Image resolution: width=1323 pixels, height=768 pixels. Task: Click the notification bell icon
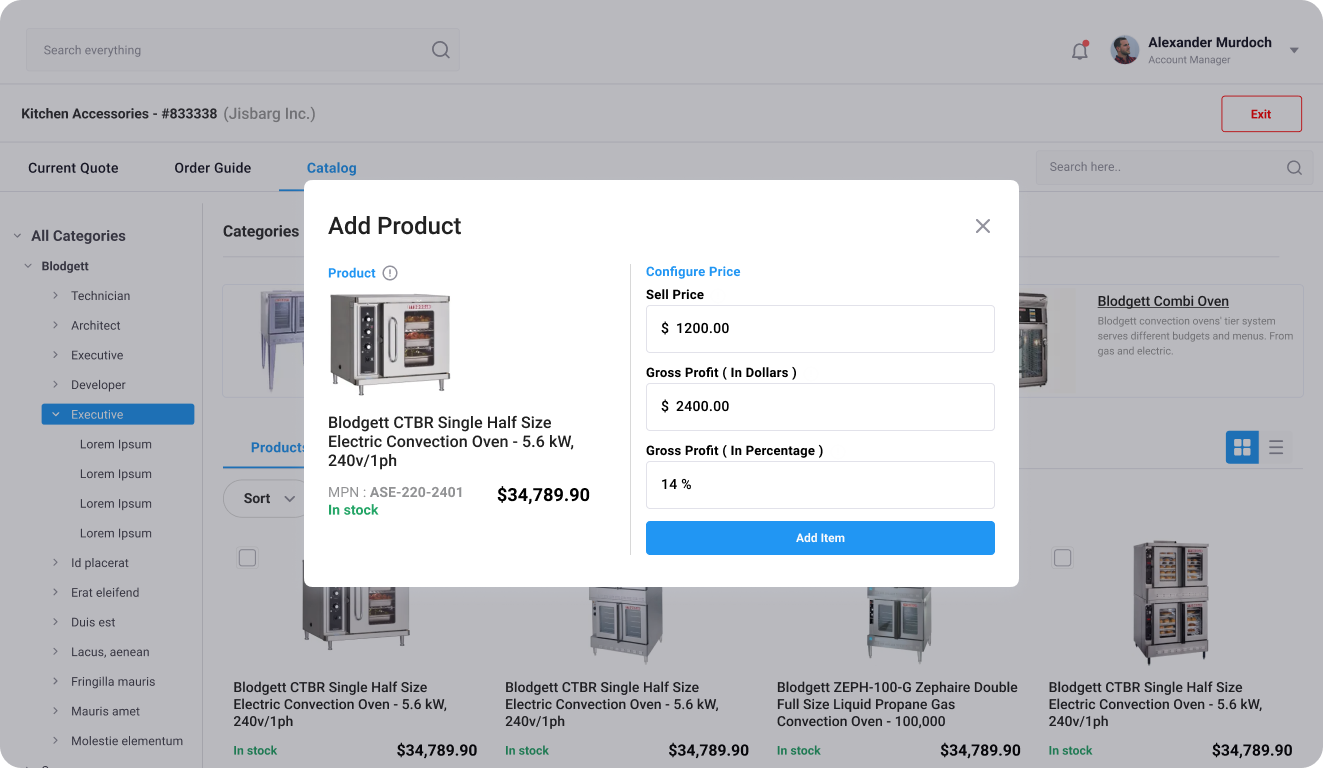tap(1080, 51)
